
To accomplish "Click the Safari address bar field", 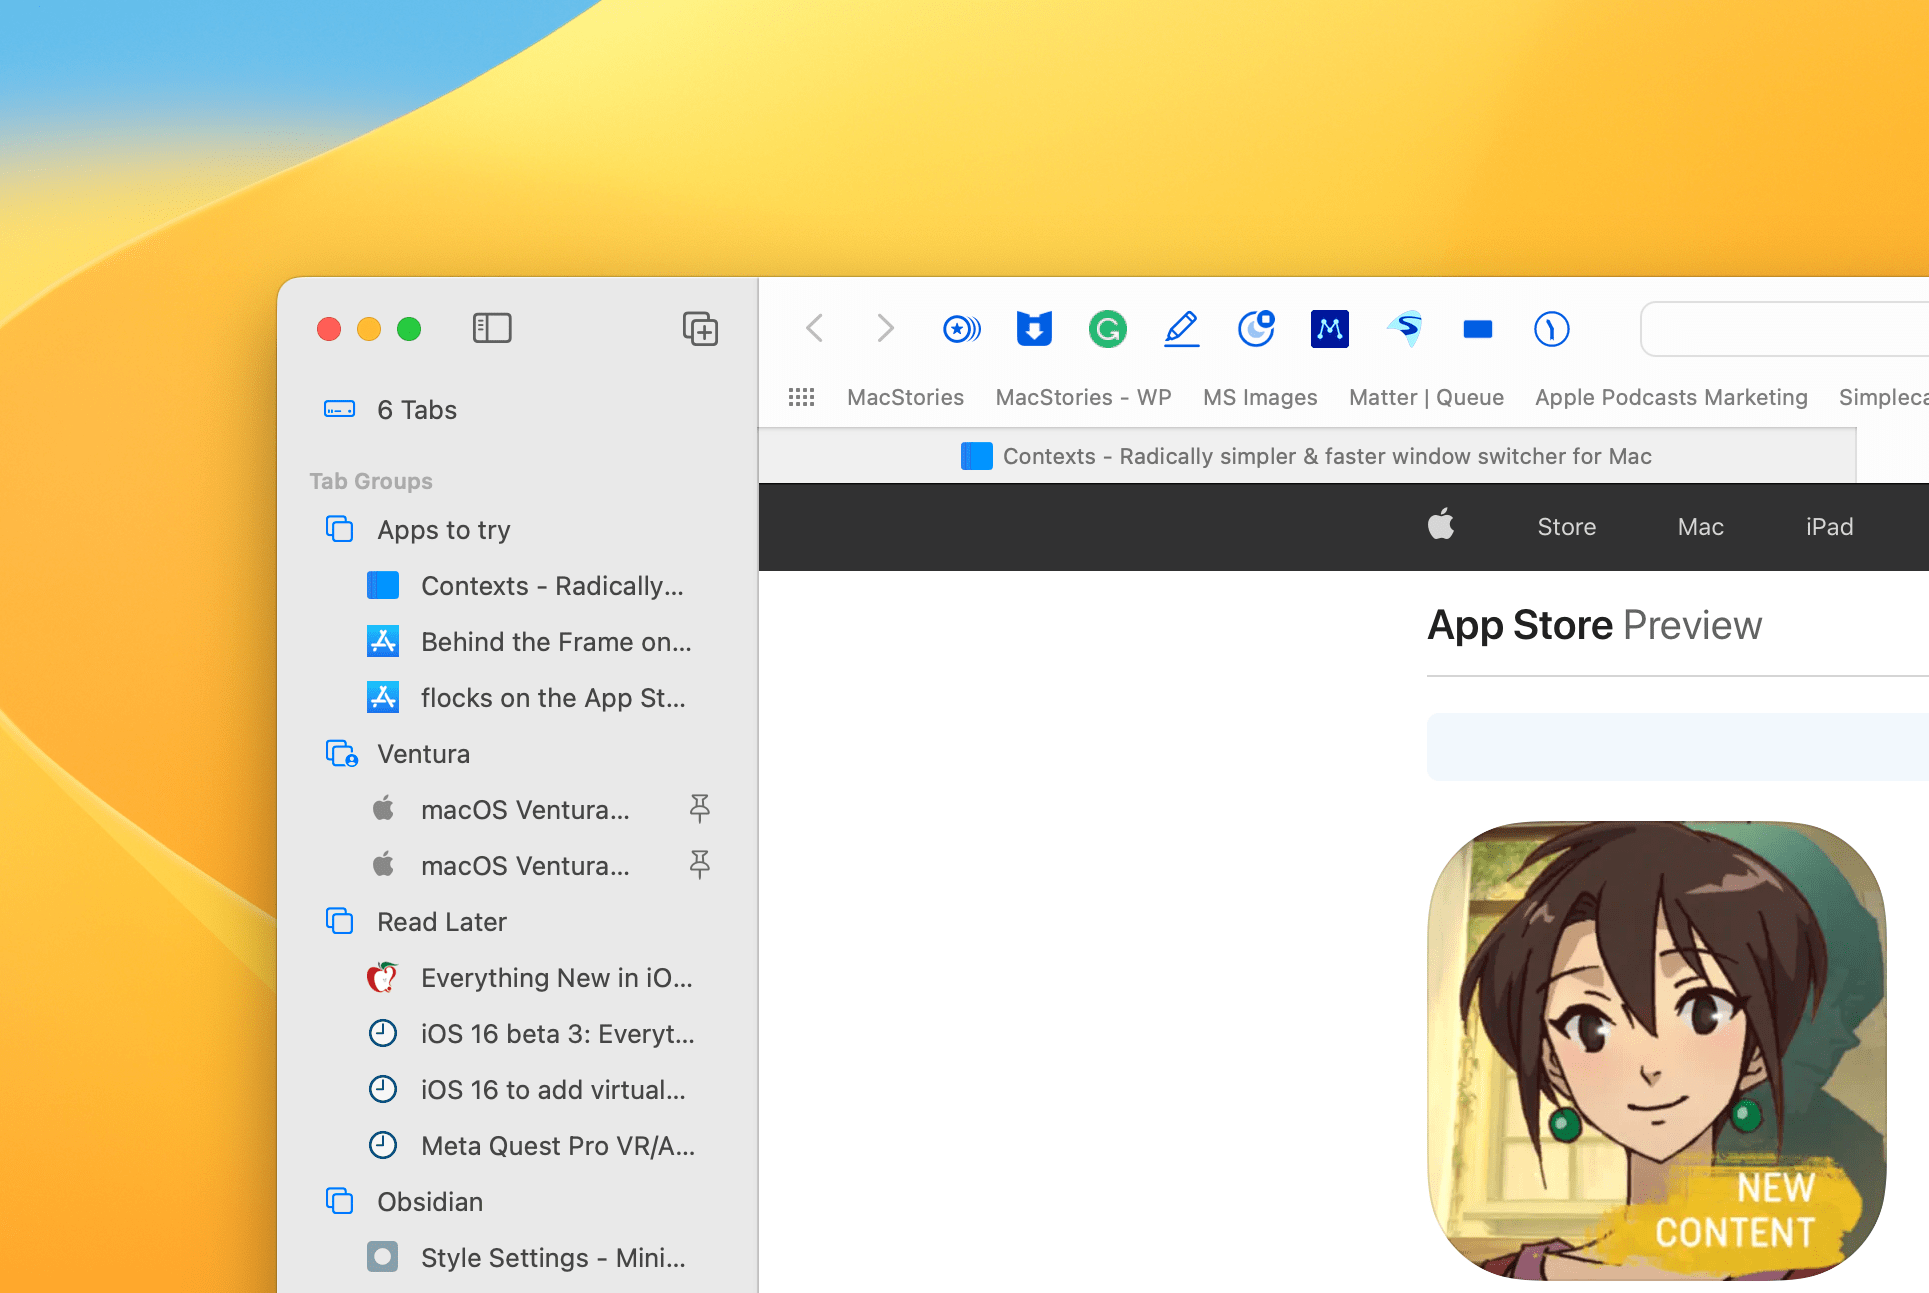I will [1785, 329].
